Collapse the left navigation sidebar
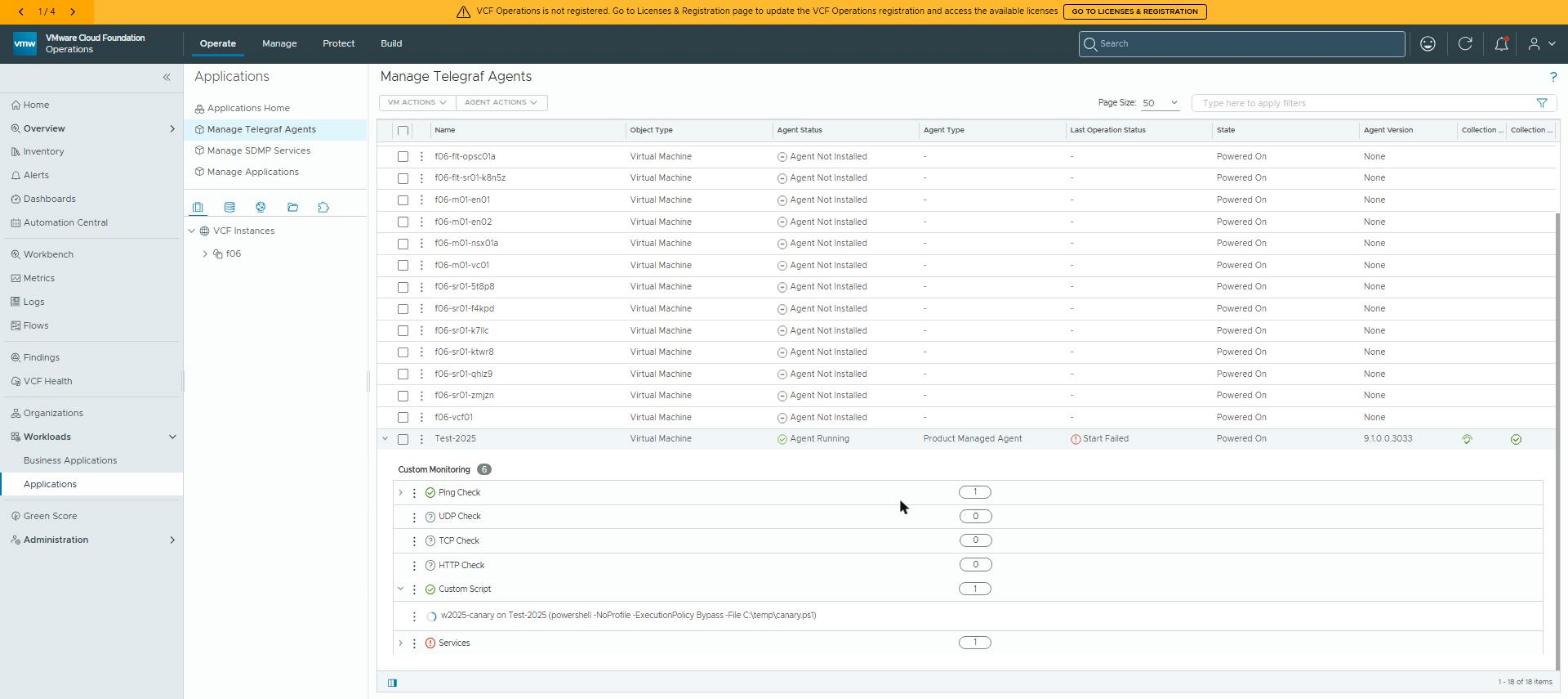The width and height of the screenshot is (1568, 699). [x=167, y=77]
